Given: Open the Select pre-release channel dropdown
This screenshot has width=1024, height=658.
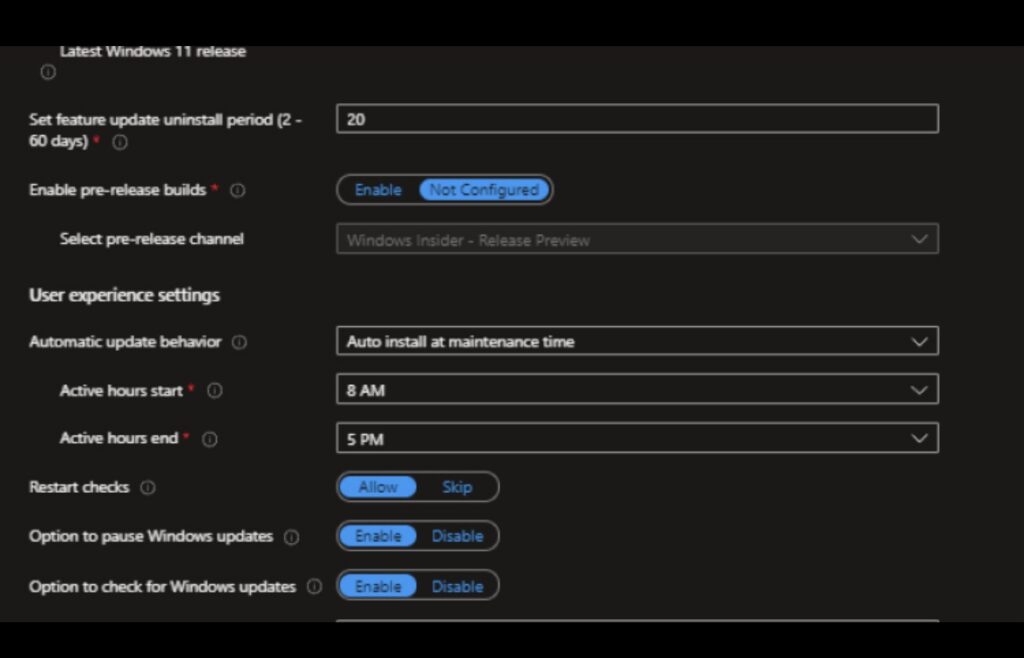Looking at the screenshot, I should coord(637,240).
